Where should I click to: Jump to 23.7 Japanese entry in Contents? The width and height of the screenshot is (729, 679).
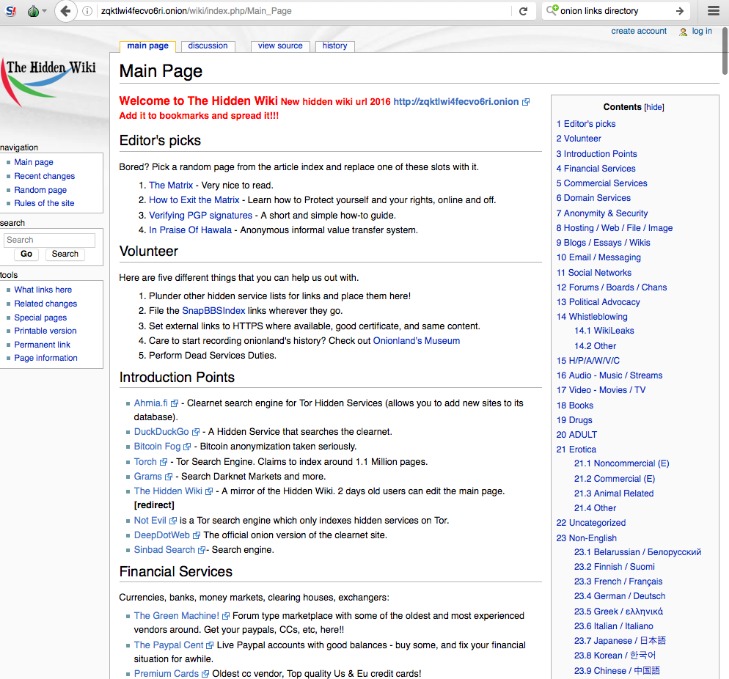pos(620,641)
